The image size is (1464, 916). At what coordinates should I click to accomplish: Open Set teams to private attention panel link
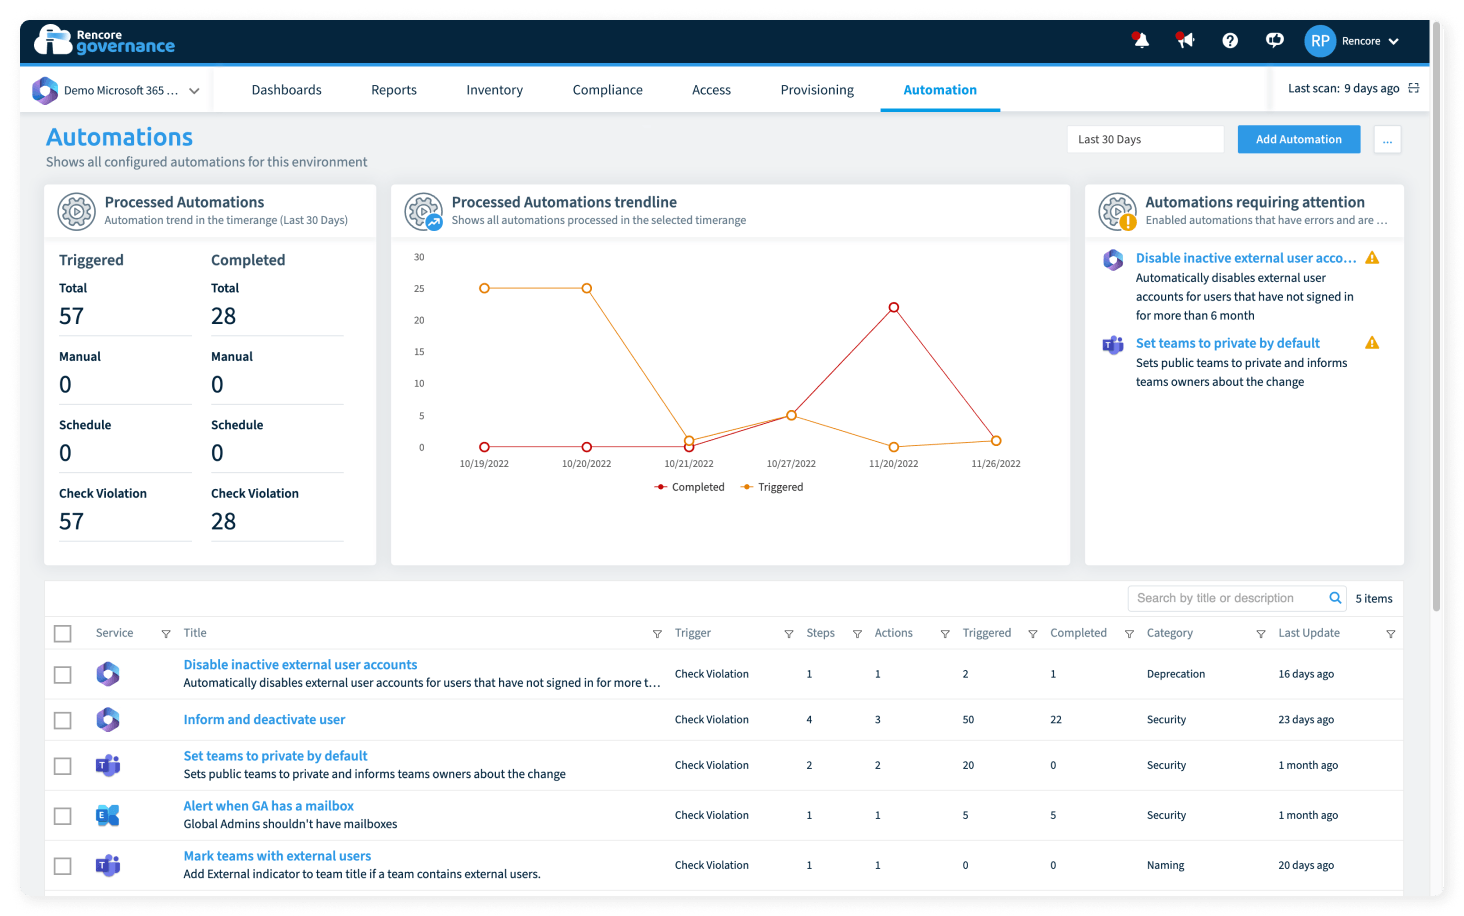[1228, 343]
